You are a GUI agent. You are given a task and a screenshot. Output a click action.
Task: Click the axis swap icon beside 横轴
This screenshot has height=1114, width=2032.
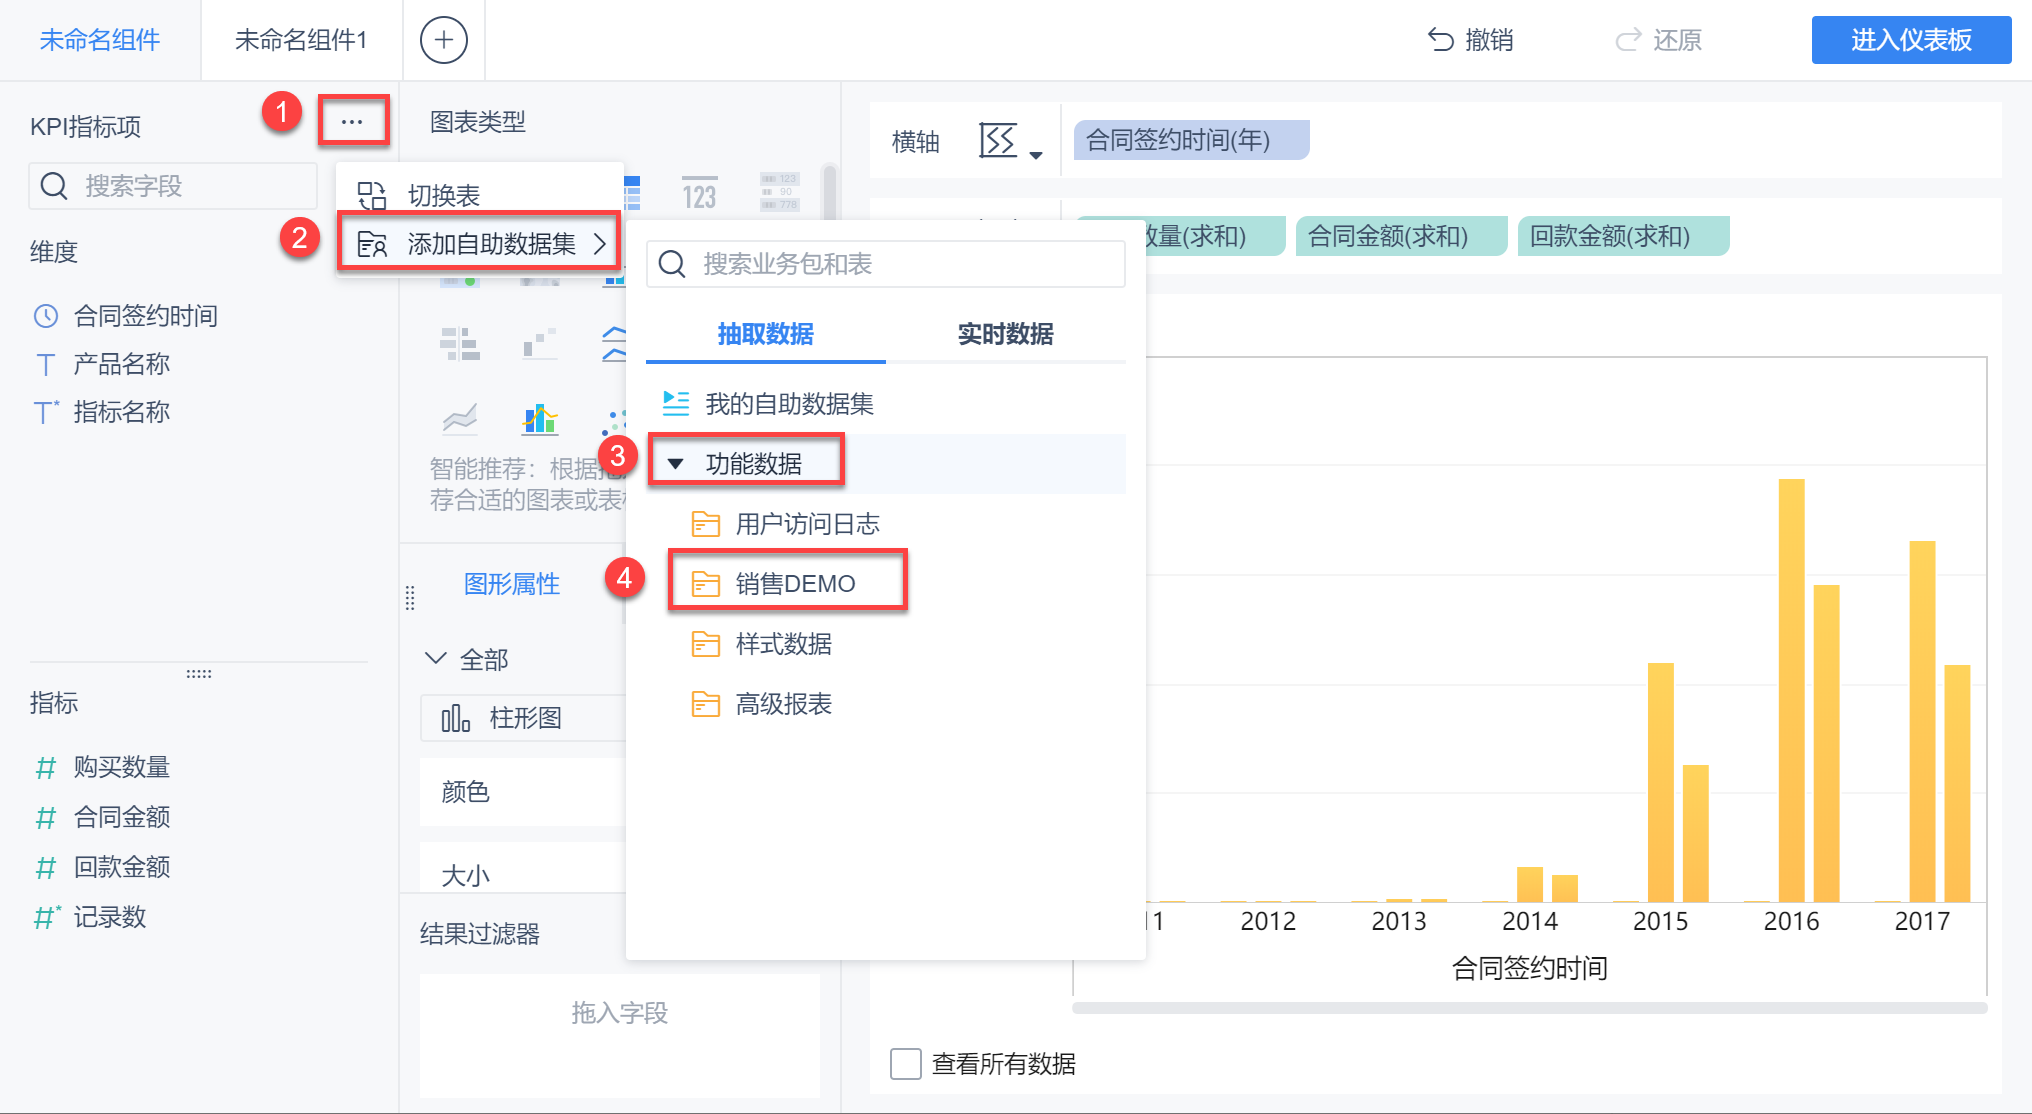tap(998, 141)
